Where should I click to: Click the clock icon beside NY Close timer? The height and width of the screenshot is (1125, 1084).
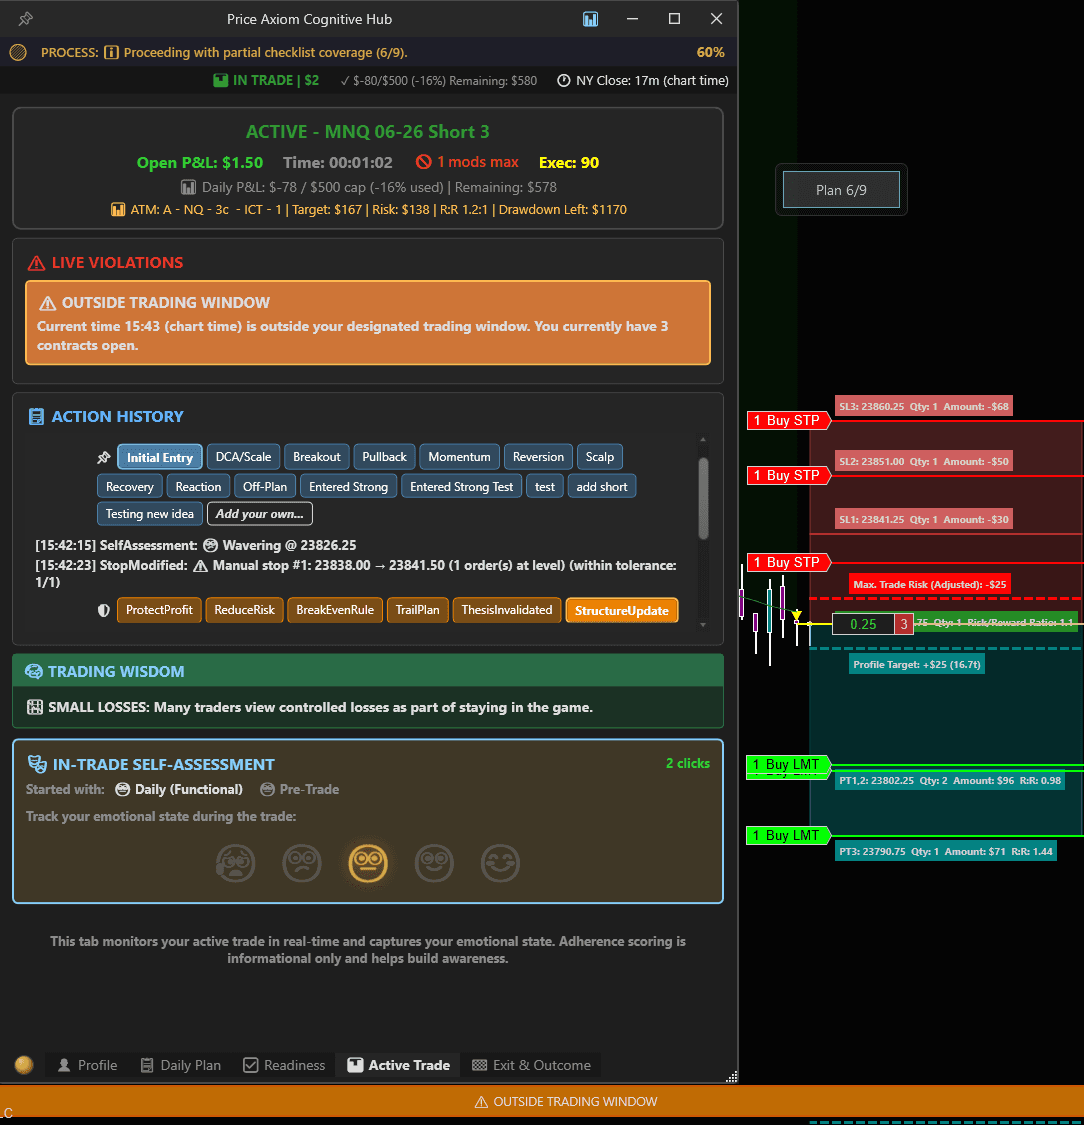click(x=562, y=80)
